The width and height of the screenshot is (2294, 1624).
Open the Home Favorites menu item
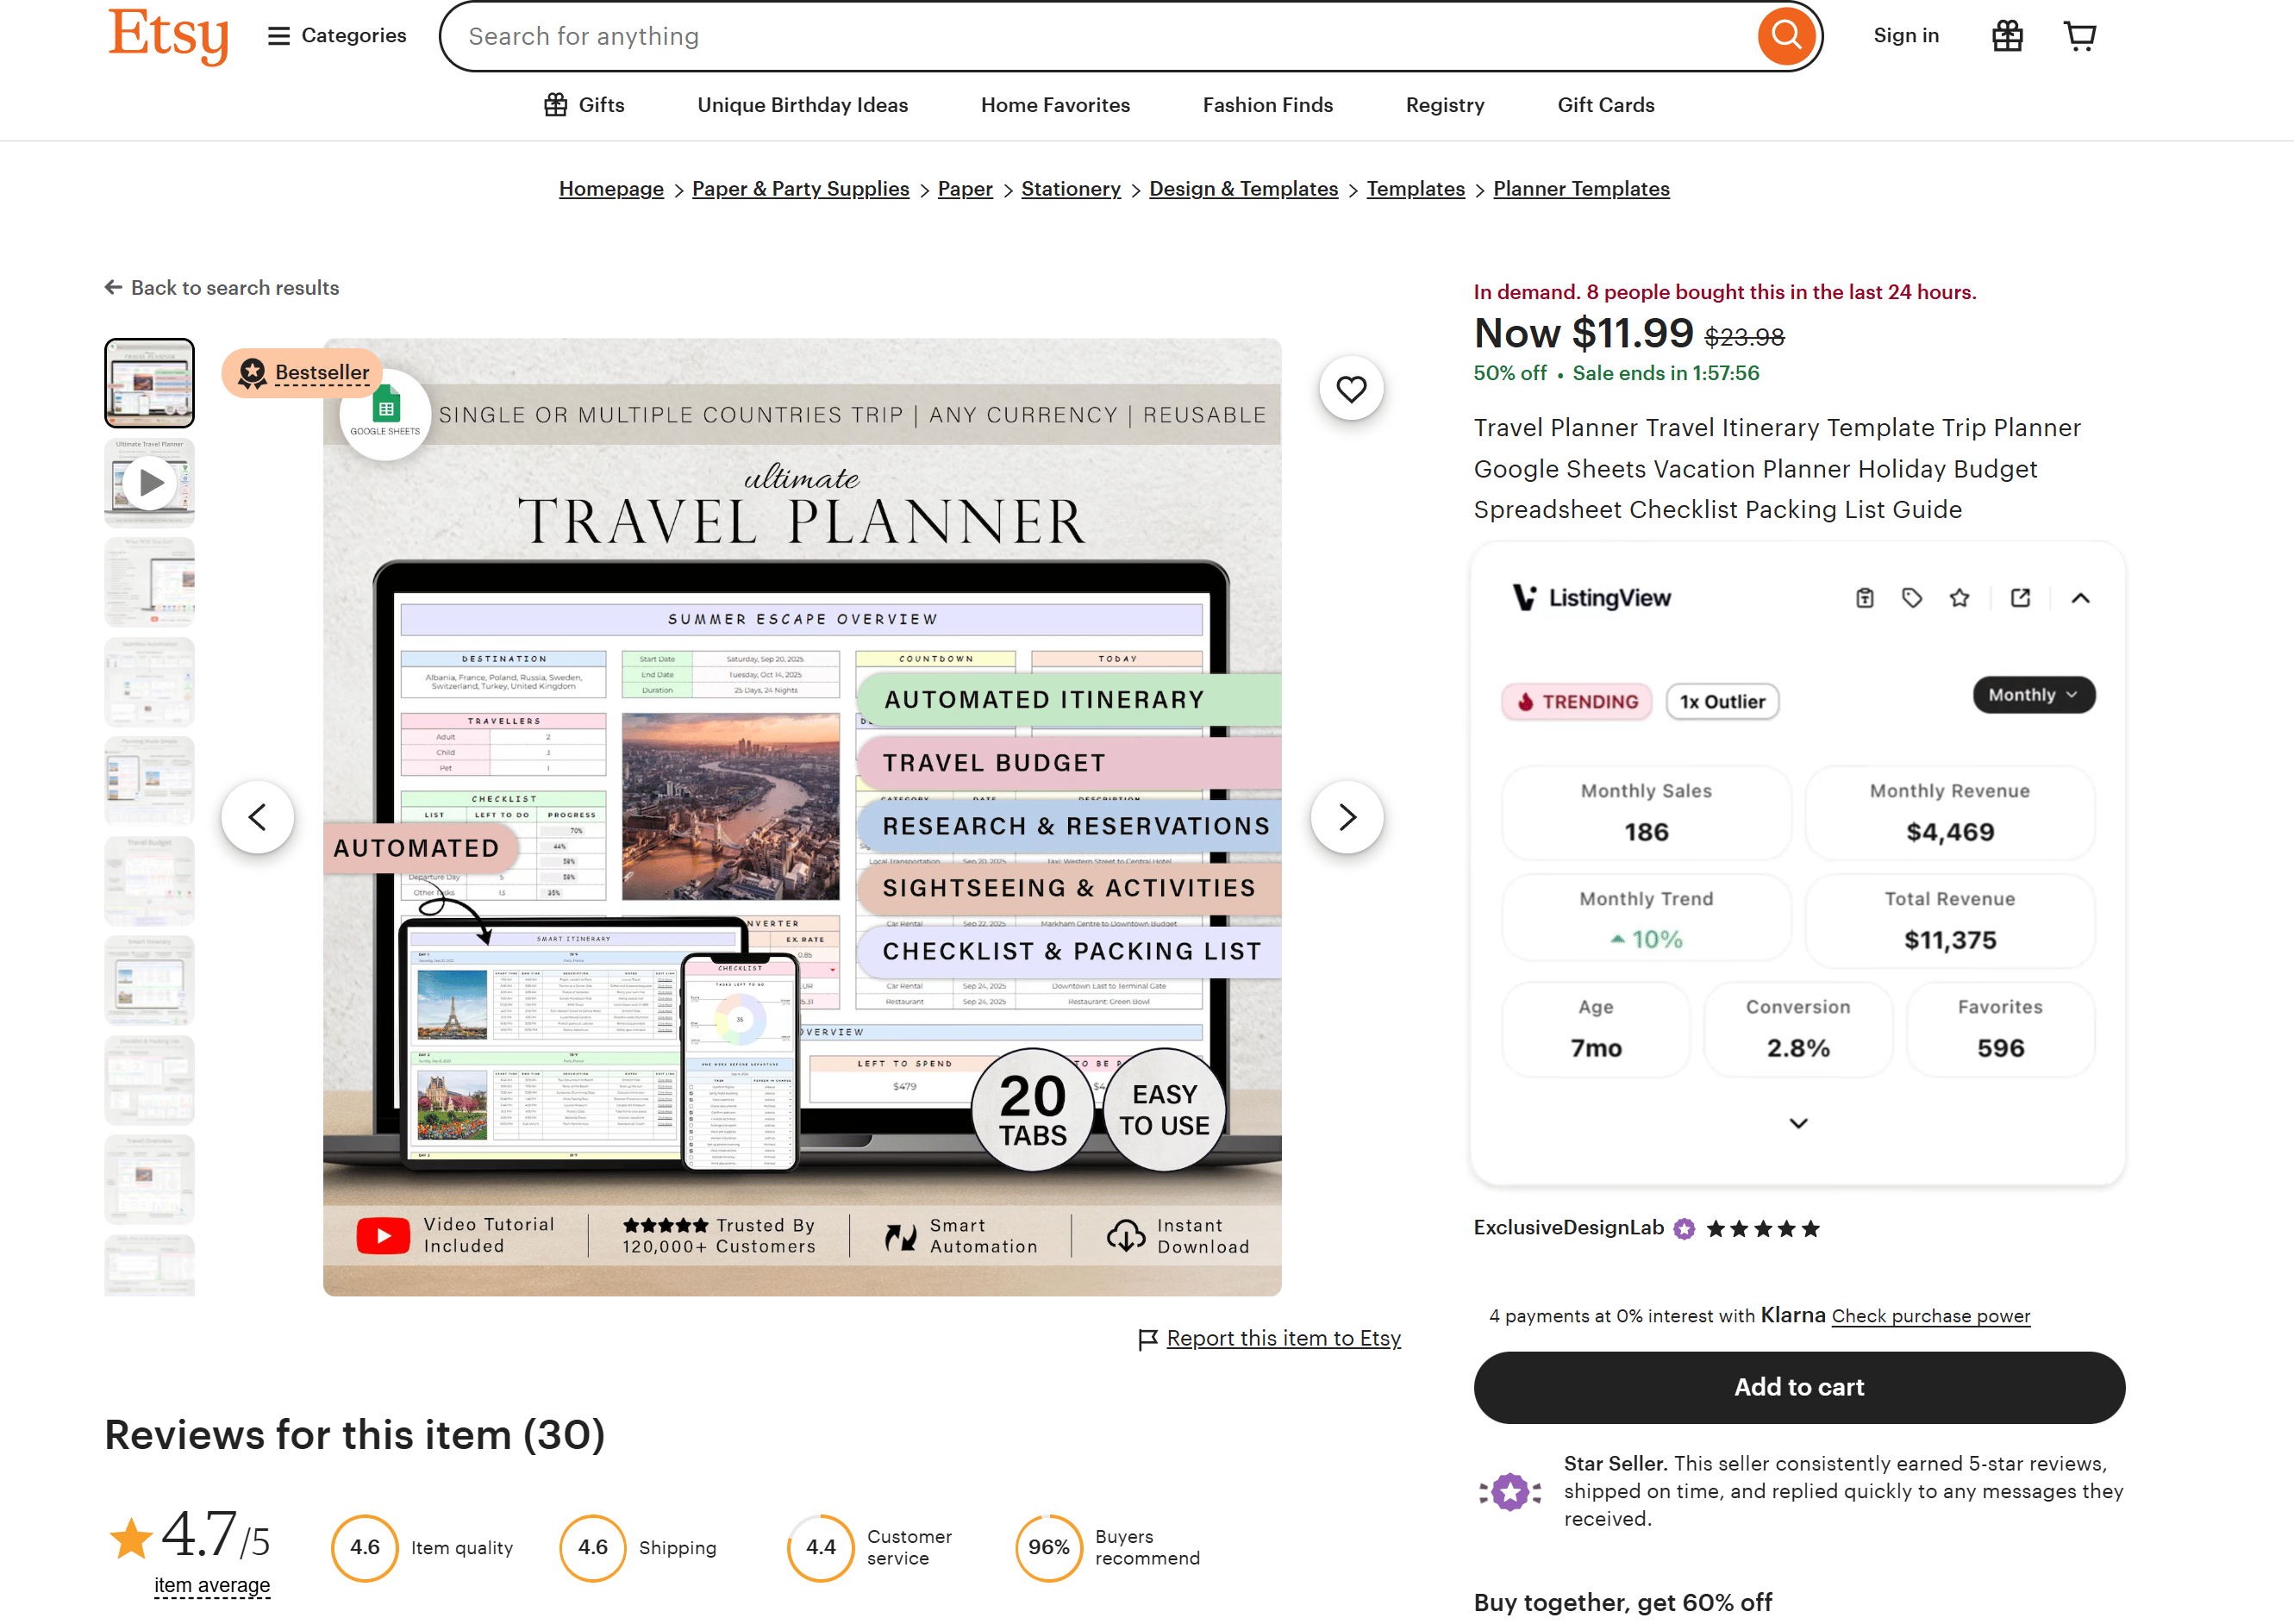click(x=1055, y=104)
